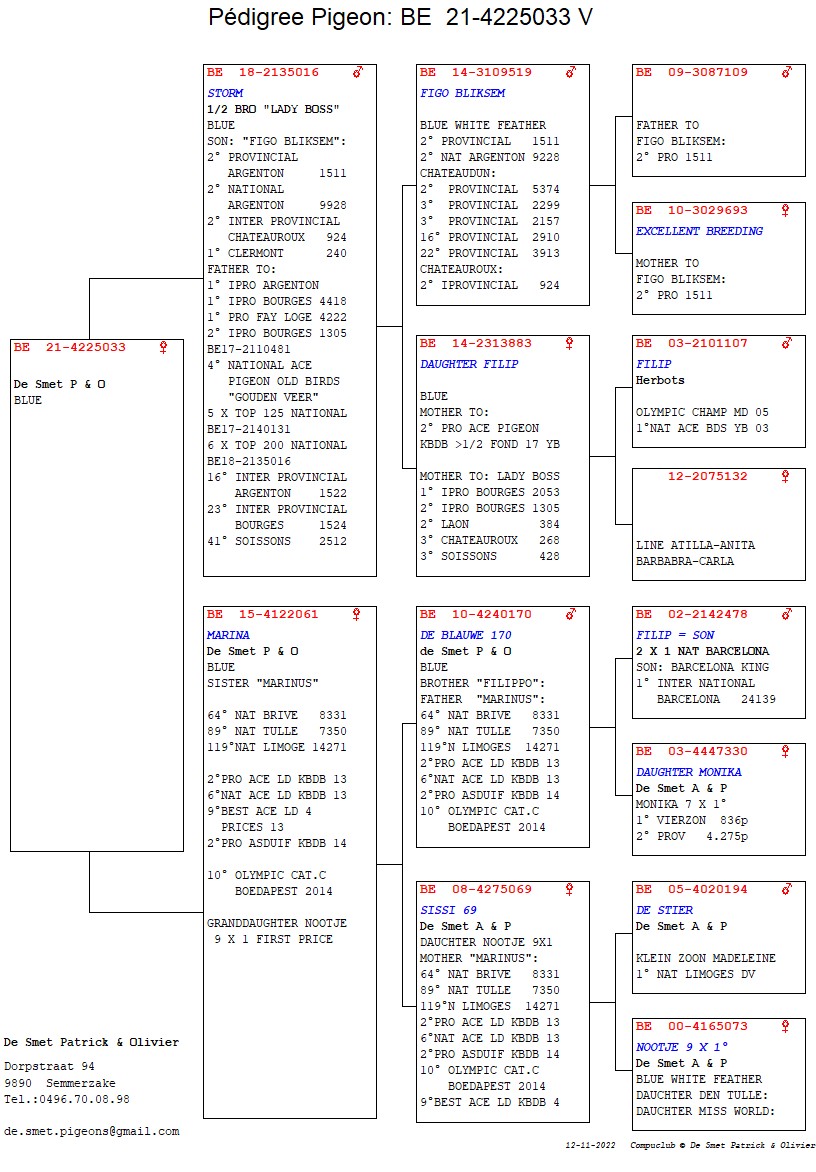Screen dimensions: 816x1172
Task: Click the female symbol on NOOTJE 9 X 1° box
Action: (x=786, y=1027)
